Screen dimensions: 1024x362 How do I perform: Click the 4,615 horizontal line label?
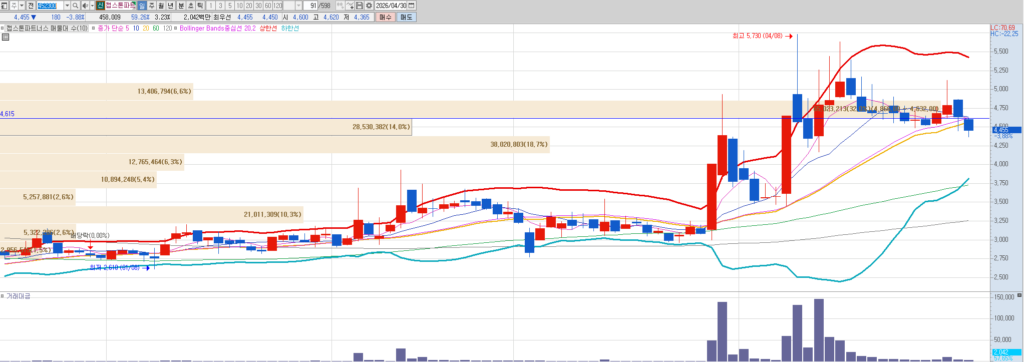8,114
